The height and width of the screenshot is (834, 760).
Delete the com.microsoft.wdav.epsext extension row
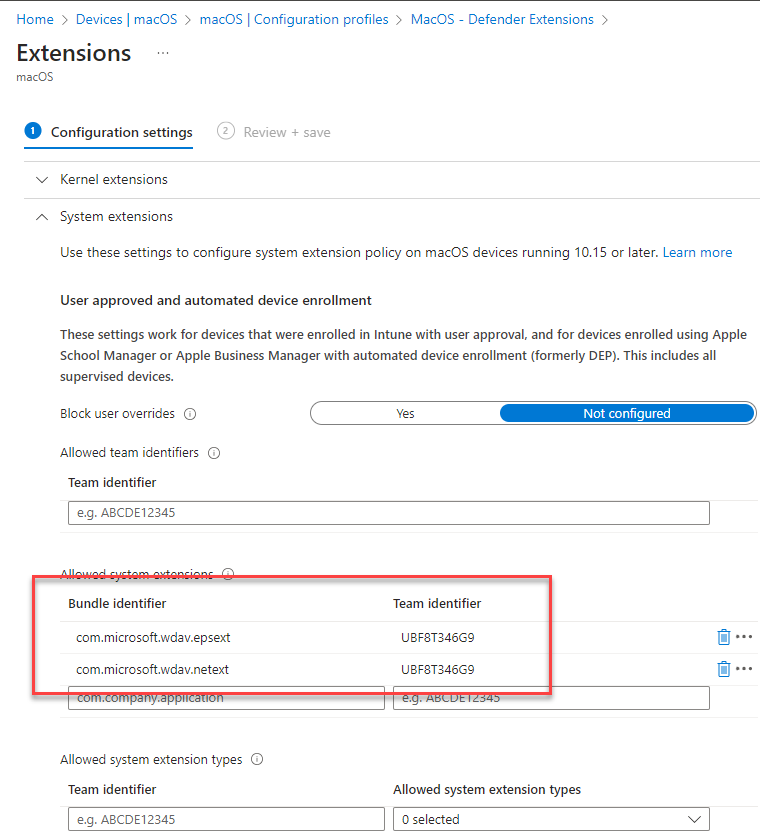[x=723, y=637]
